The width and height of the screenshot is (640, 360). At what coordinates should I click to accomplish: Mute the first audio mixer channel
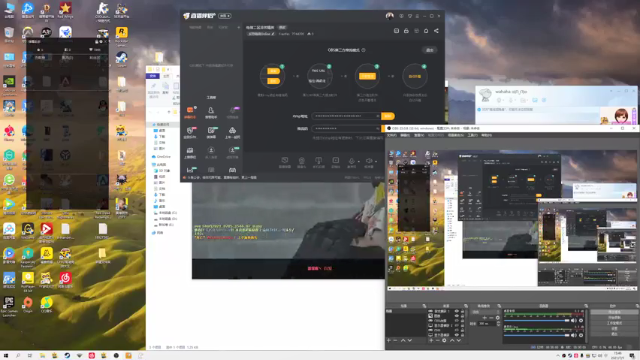point(574,320)
